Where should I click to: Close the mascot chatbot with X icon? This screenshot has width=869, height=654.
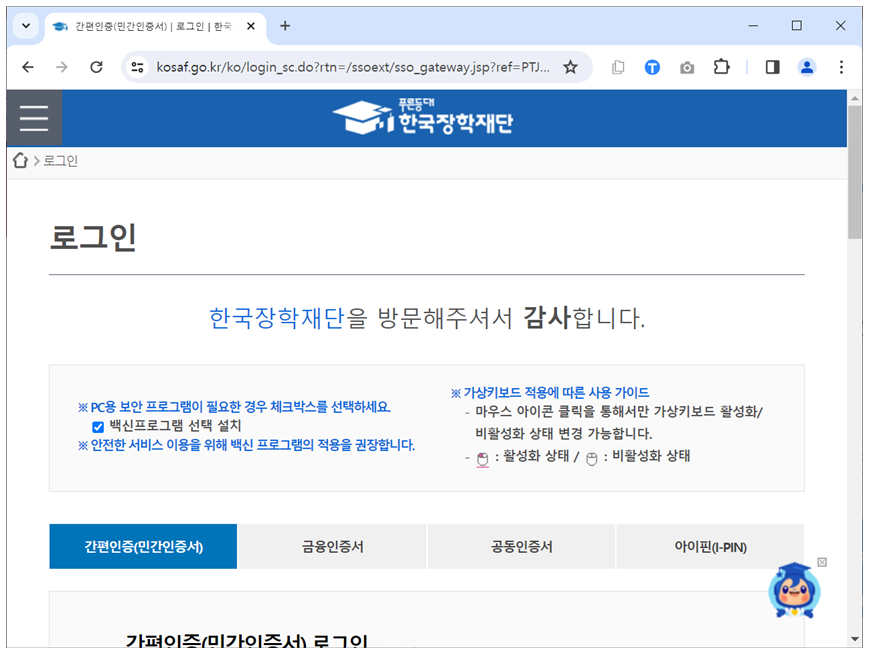(x=822, y=562)
